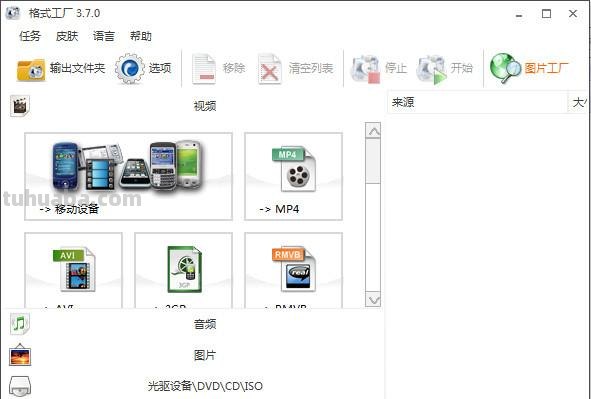
Task: Open the 输出文件夹 output folder
Action: (61, 69)
